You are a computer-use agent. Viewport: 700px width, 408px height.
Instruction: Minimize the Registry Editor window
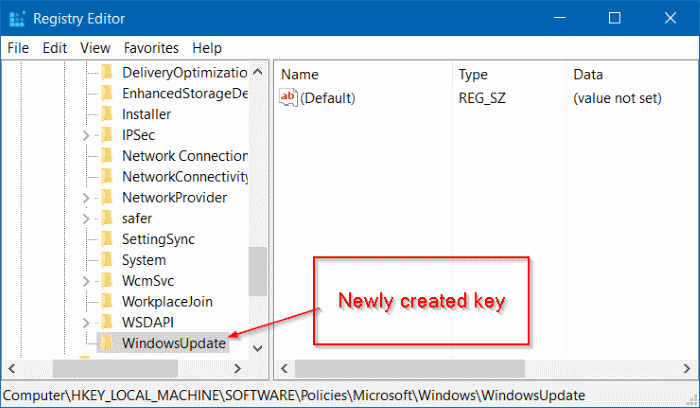click(559, 18)
